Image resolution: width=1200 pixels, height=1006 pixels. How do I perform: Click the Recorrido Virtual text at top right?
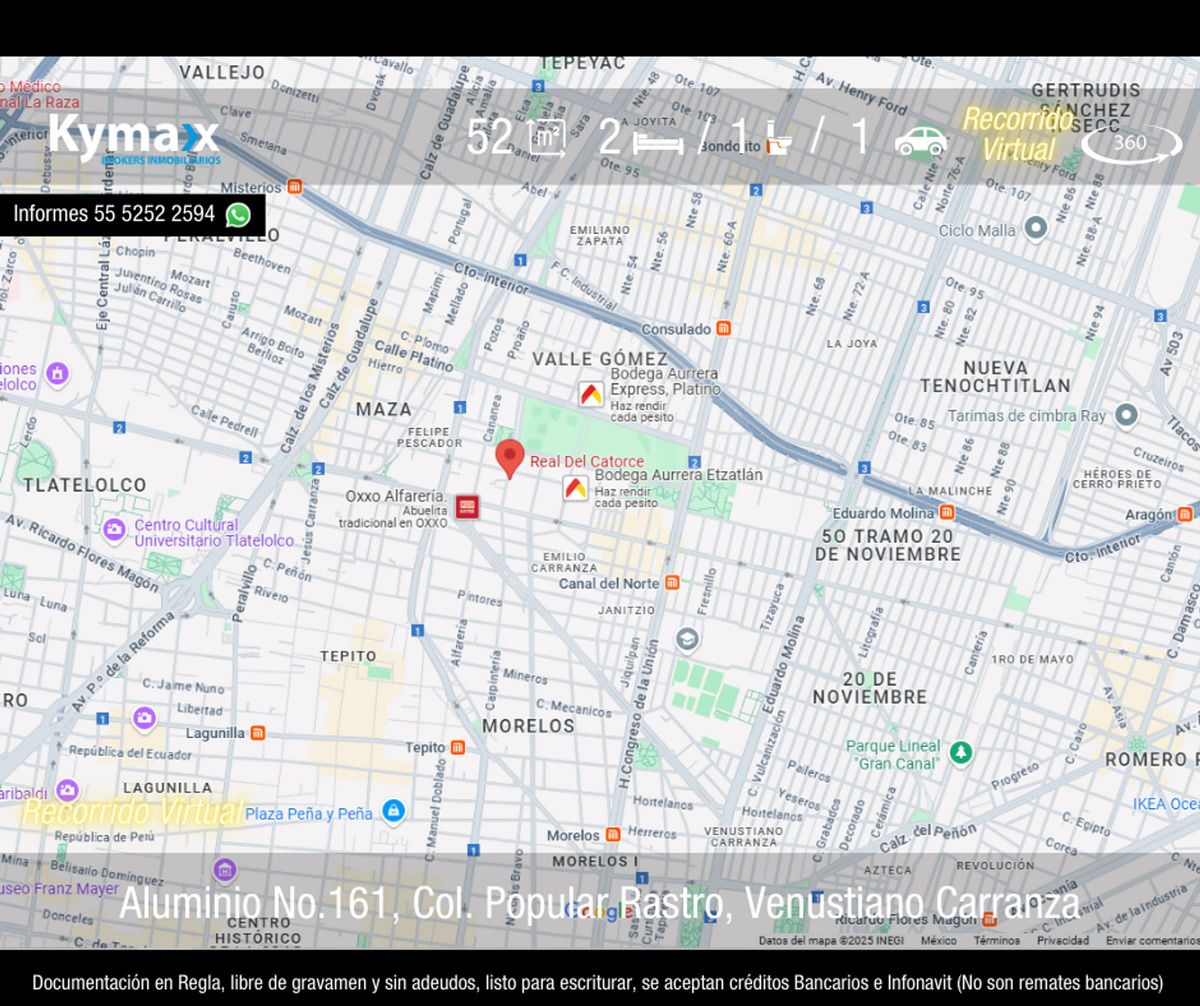[x=1018, y=135]
